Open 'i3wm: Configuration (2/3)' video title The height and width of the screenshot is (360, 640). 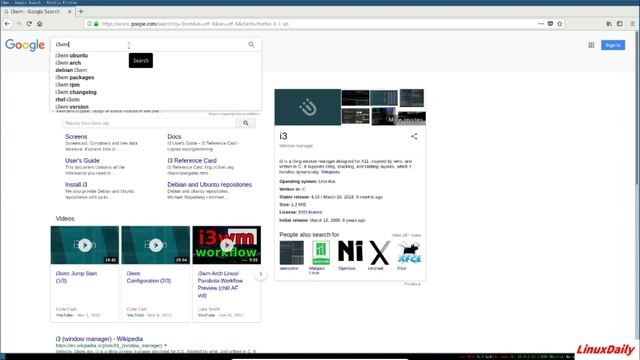coord(149,277)
